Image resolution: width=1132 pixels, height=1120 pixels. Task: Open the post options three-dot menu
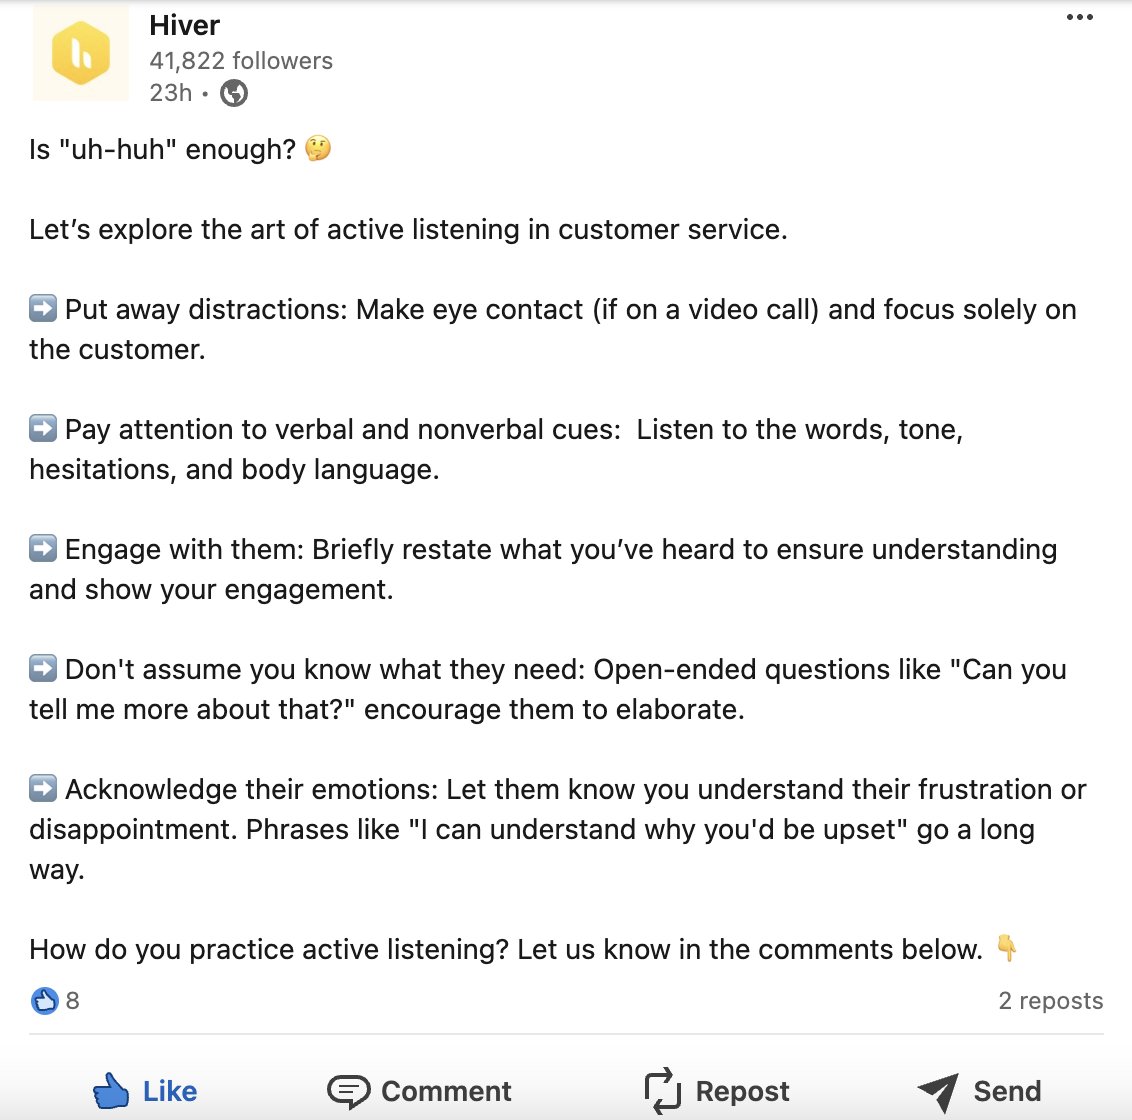(x=1080, y=17)
